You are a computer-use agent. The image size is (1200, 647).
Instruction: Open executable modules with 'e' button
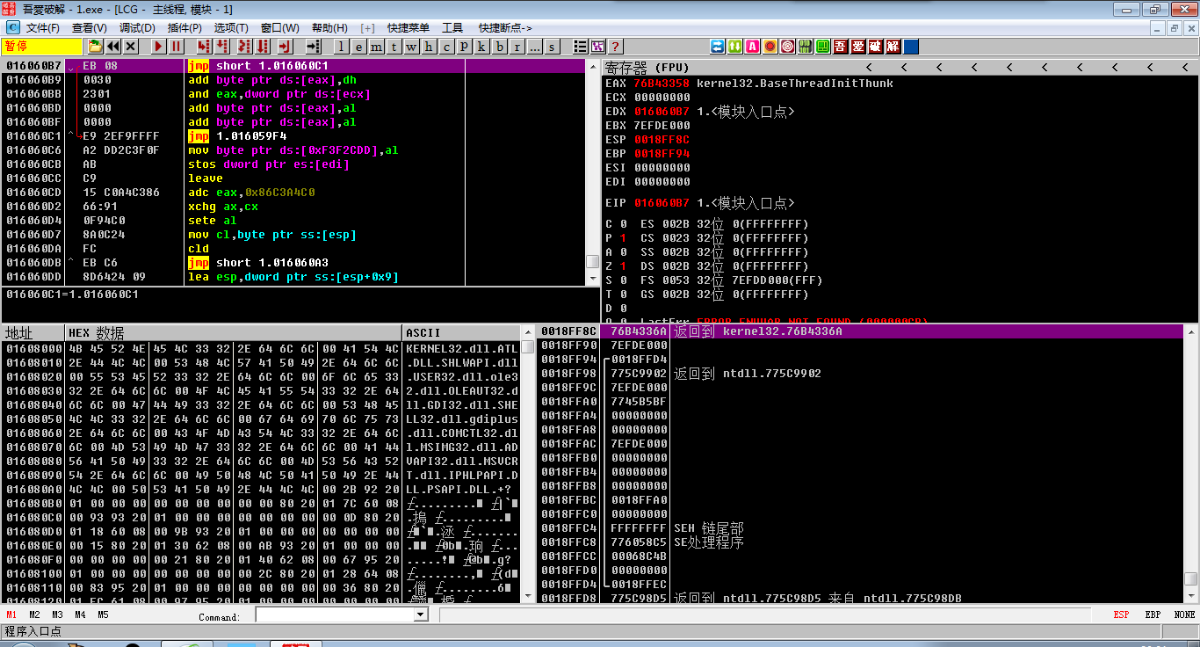point(359,46)
